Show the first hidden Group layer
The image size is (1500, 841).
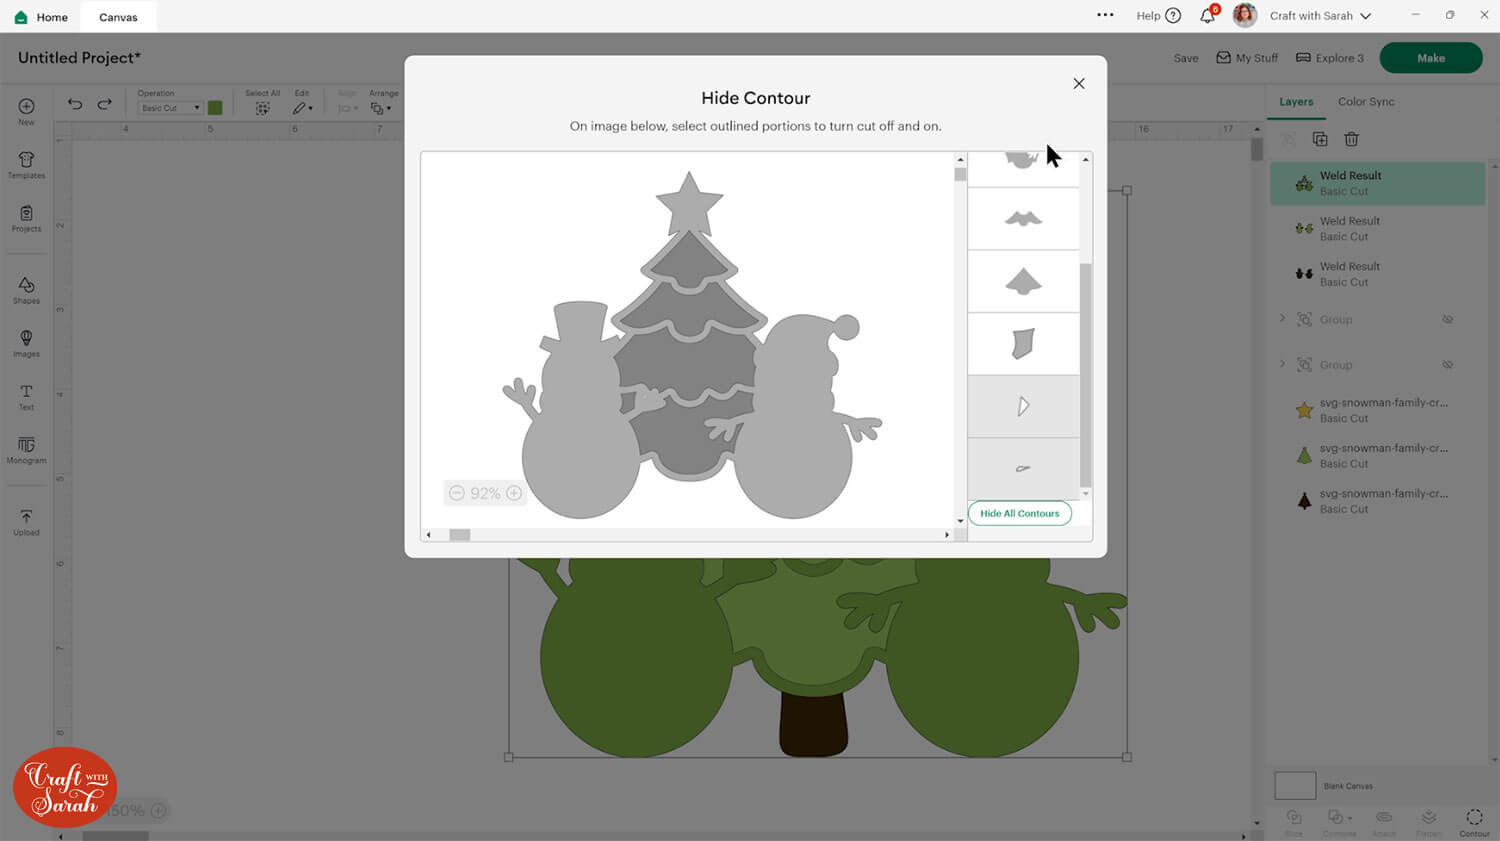coord(1447,319)
